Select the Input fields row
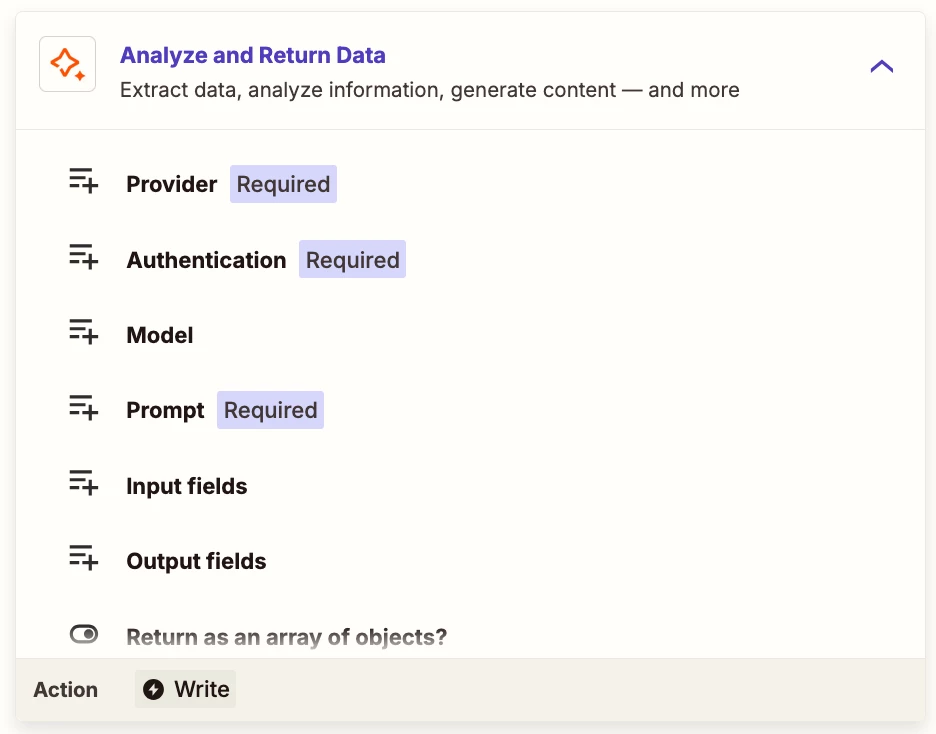Screen dimensions: 936x734 187,486
